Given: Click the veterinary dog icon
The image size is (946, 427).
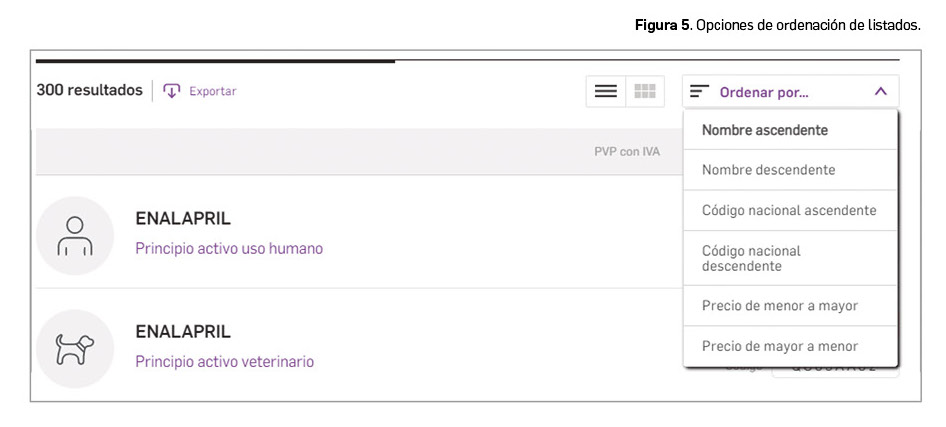Looking at the screenshot, I should (75, 348).
